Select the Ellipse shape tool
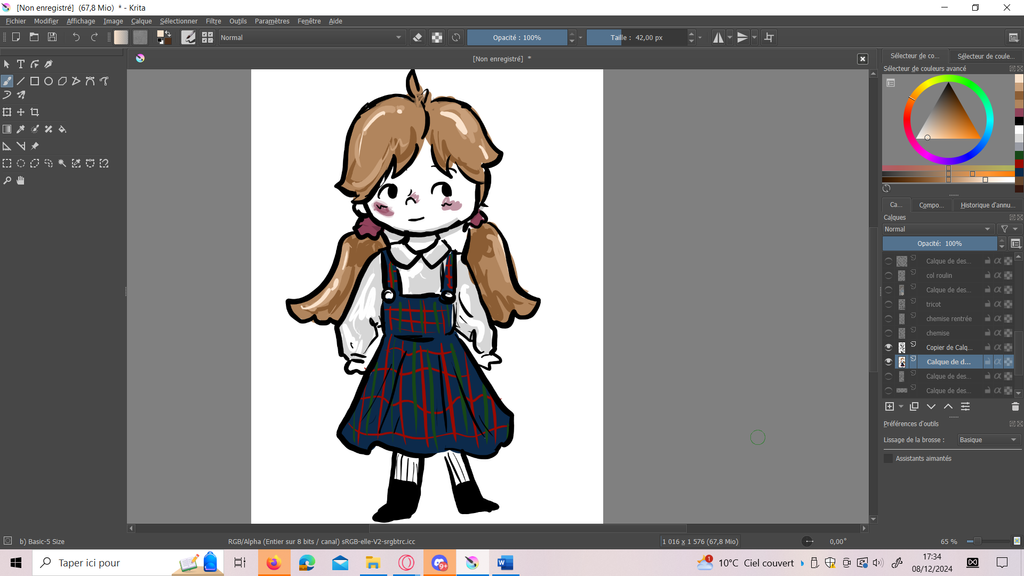1024x576 pixels. [48, 81]
